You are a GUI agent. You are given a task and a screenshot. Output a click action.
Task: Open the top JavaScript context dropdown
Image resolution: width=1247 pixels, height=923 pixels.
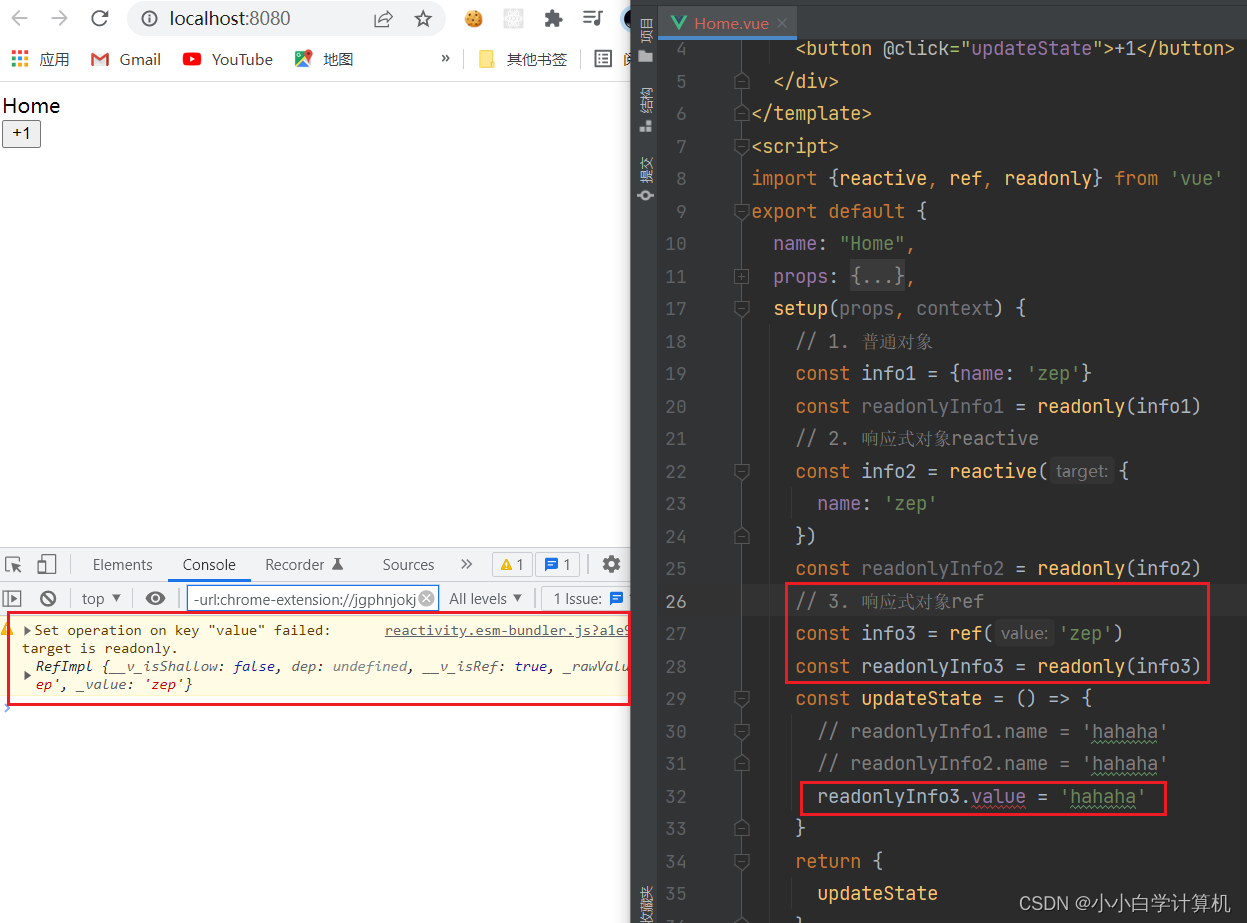click(x=101, y=598)
